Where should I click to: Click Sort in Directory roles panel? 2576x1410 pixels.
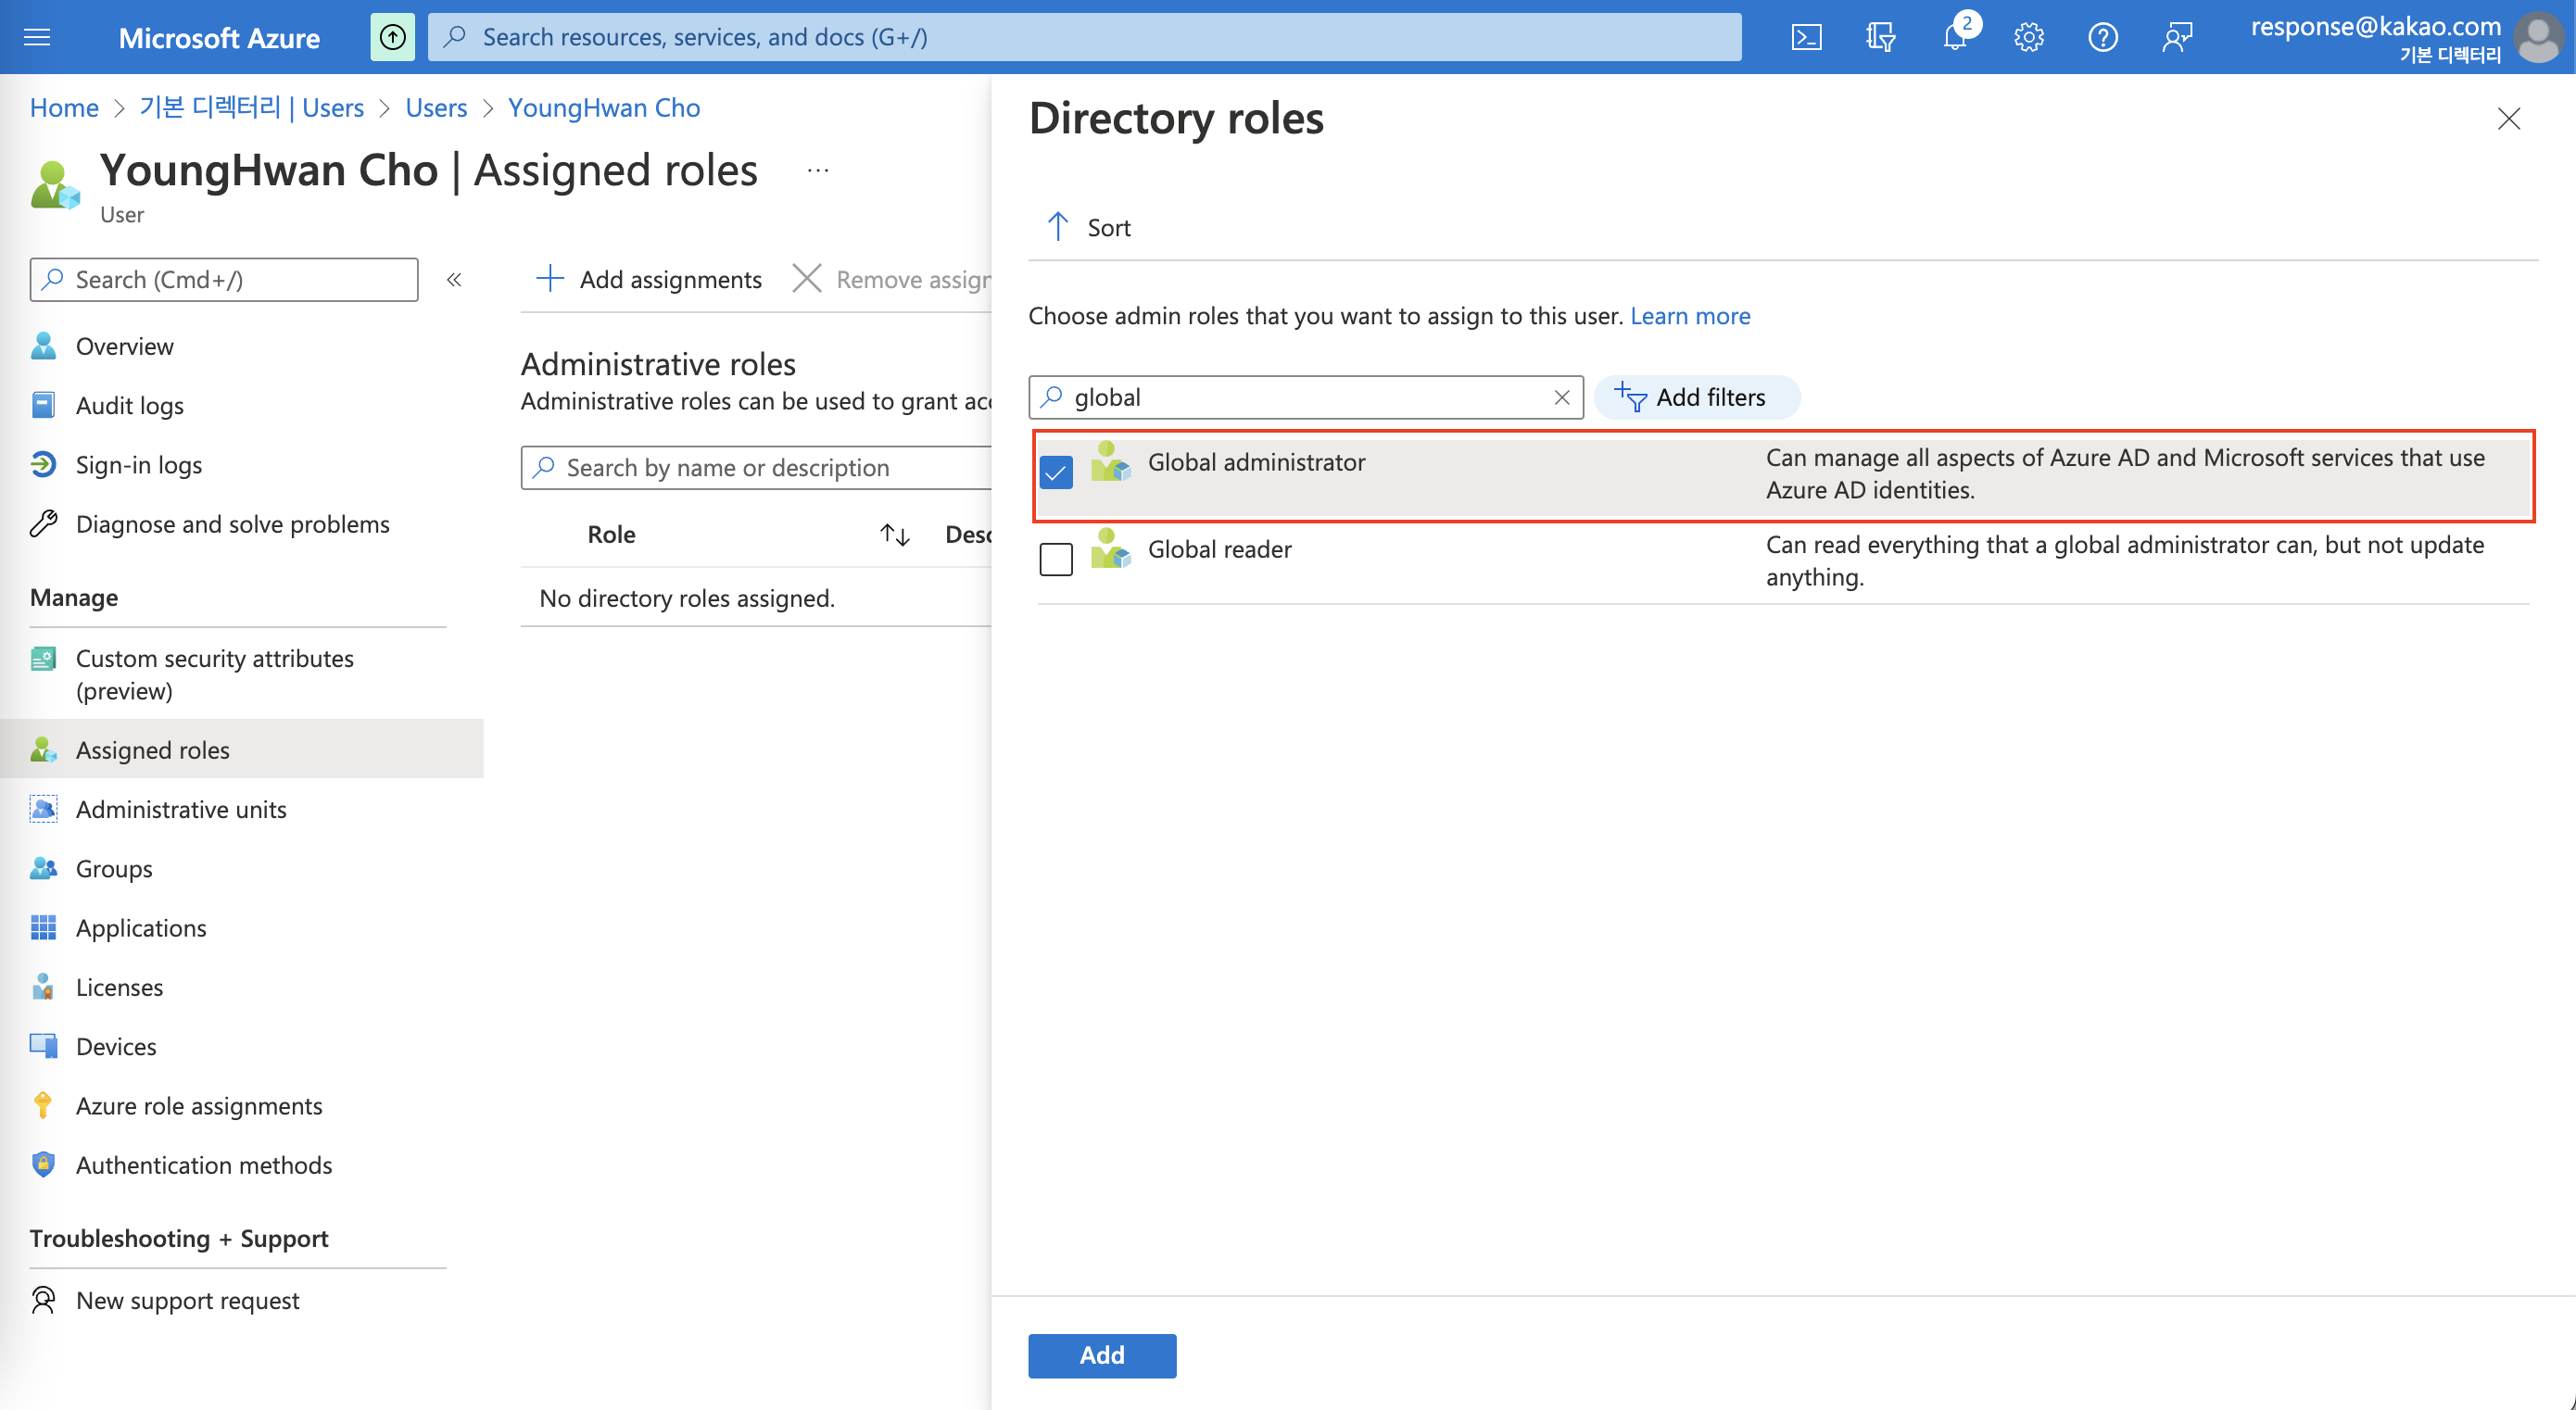click(1088, 227)
